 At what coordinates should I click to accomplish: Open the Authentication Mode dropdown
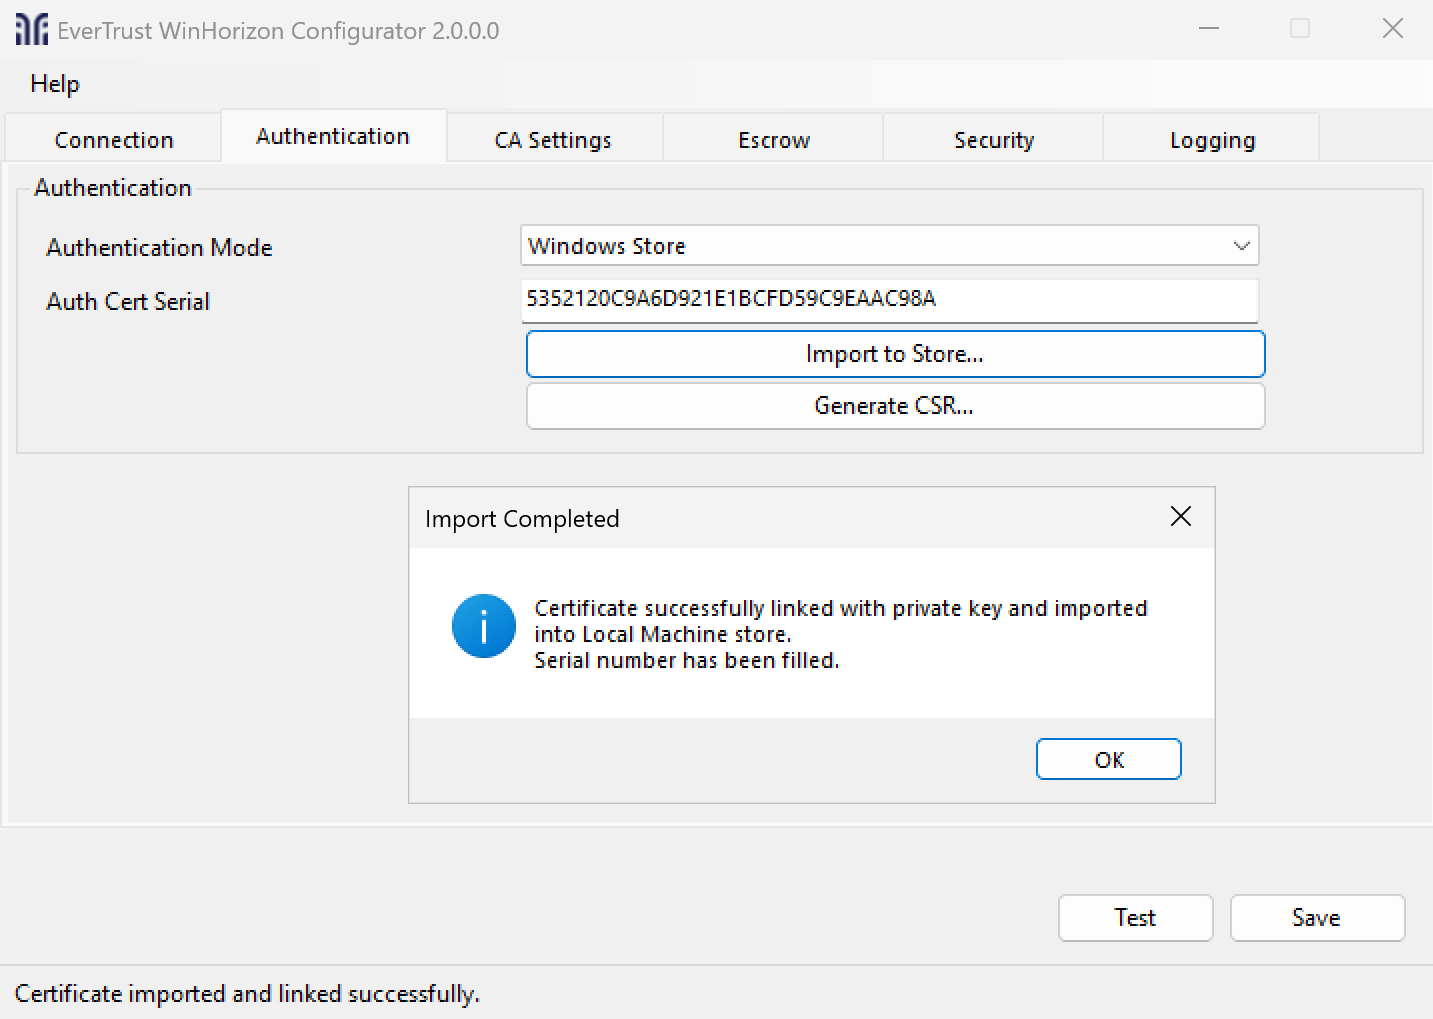pos(1242,245)
